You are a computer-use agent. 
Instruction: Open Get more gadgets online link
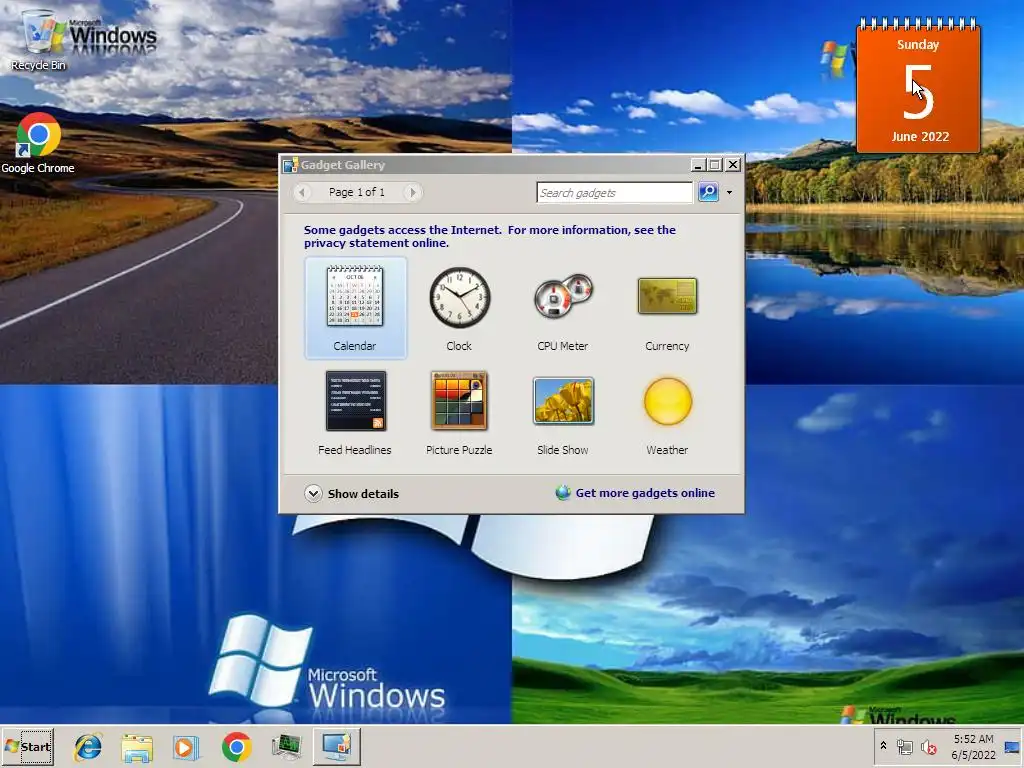645,493
